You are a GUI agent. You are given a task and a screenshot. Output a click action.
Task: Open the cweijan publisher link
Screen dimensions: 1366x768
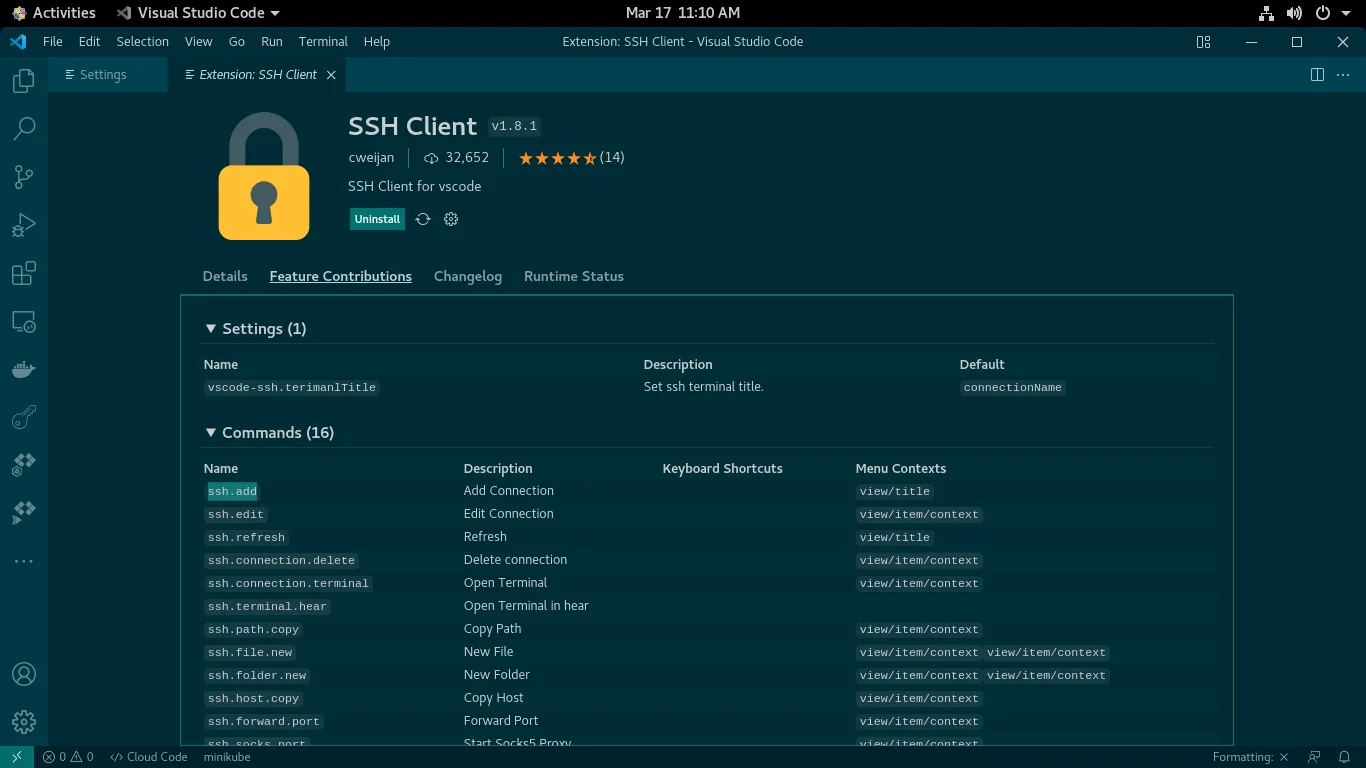click(x=371, y=158)
